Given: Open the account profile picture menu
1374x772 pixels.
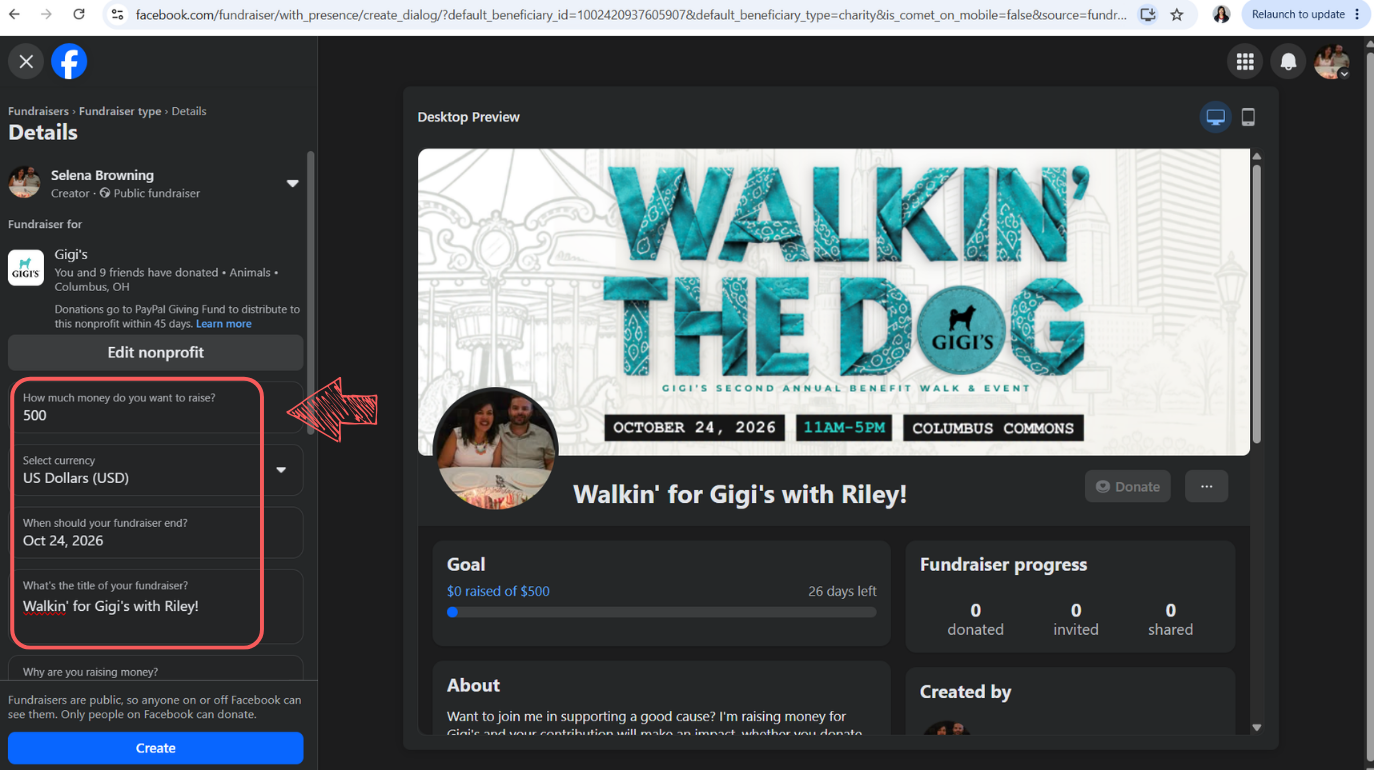Looking at the screenshot, I should pyautogui.click(x=1332, y=62).
